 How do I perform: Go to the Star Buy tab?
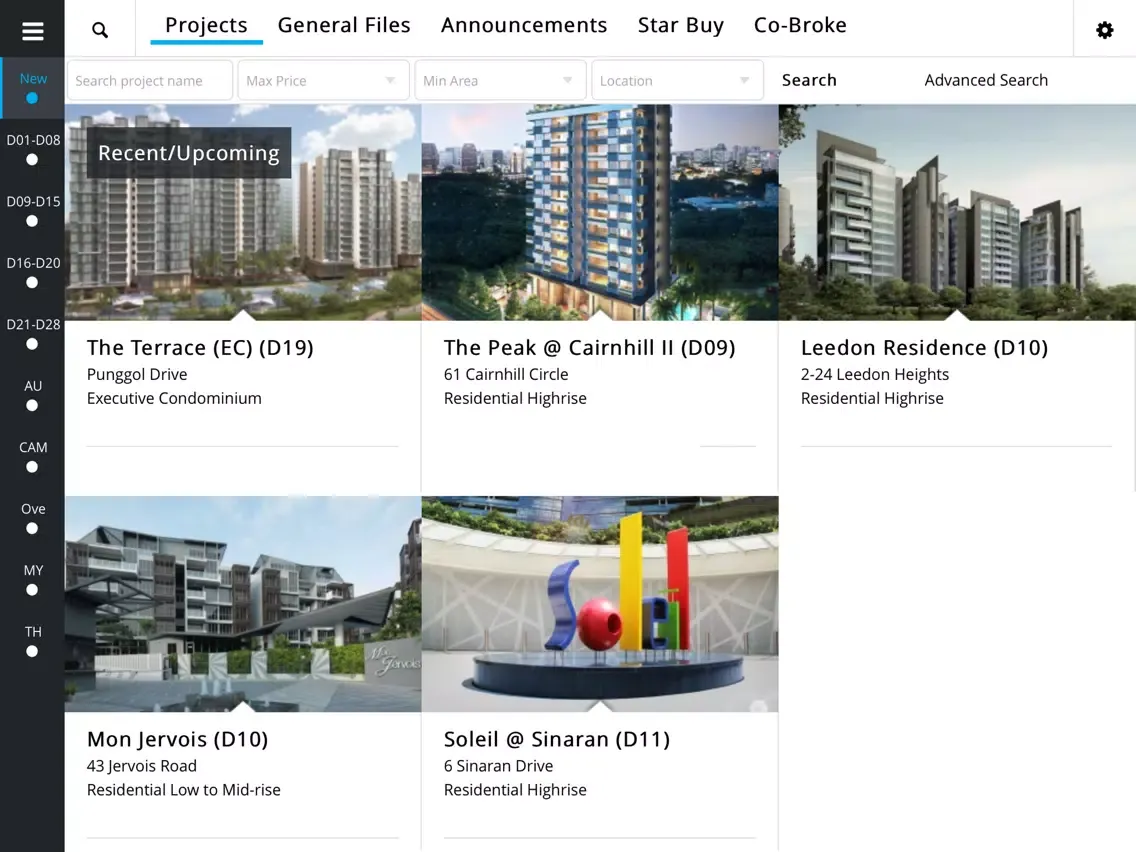coord(680,25)
